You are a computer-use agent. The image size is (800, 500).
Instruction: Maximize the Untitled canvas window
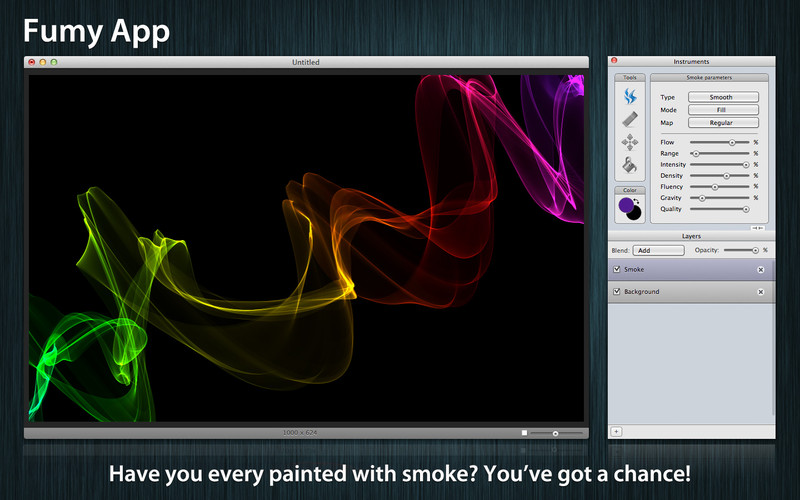tap(54, 62)
